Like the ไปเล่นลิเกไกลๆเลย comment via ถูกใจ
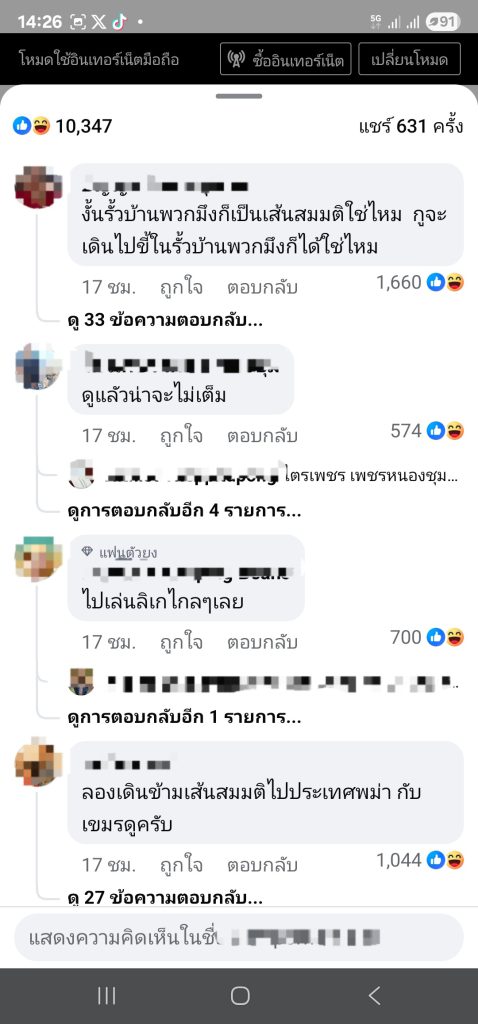Viewport: 478px width, 1024px height. 182,642
